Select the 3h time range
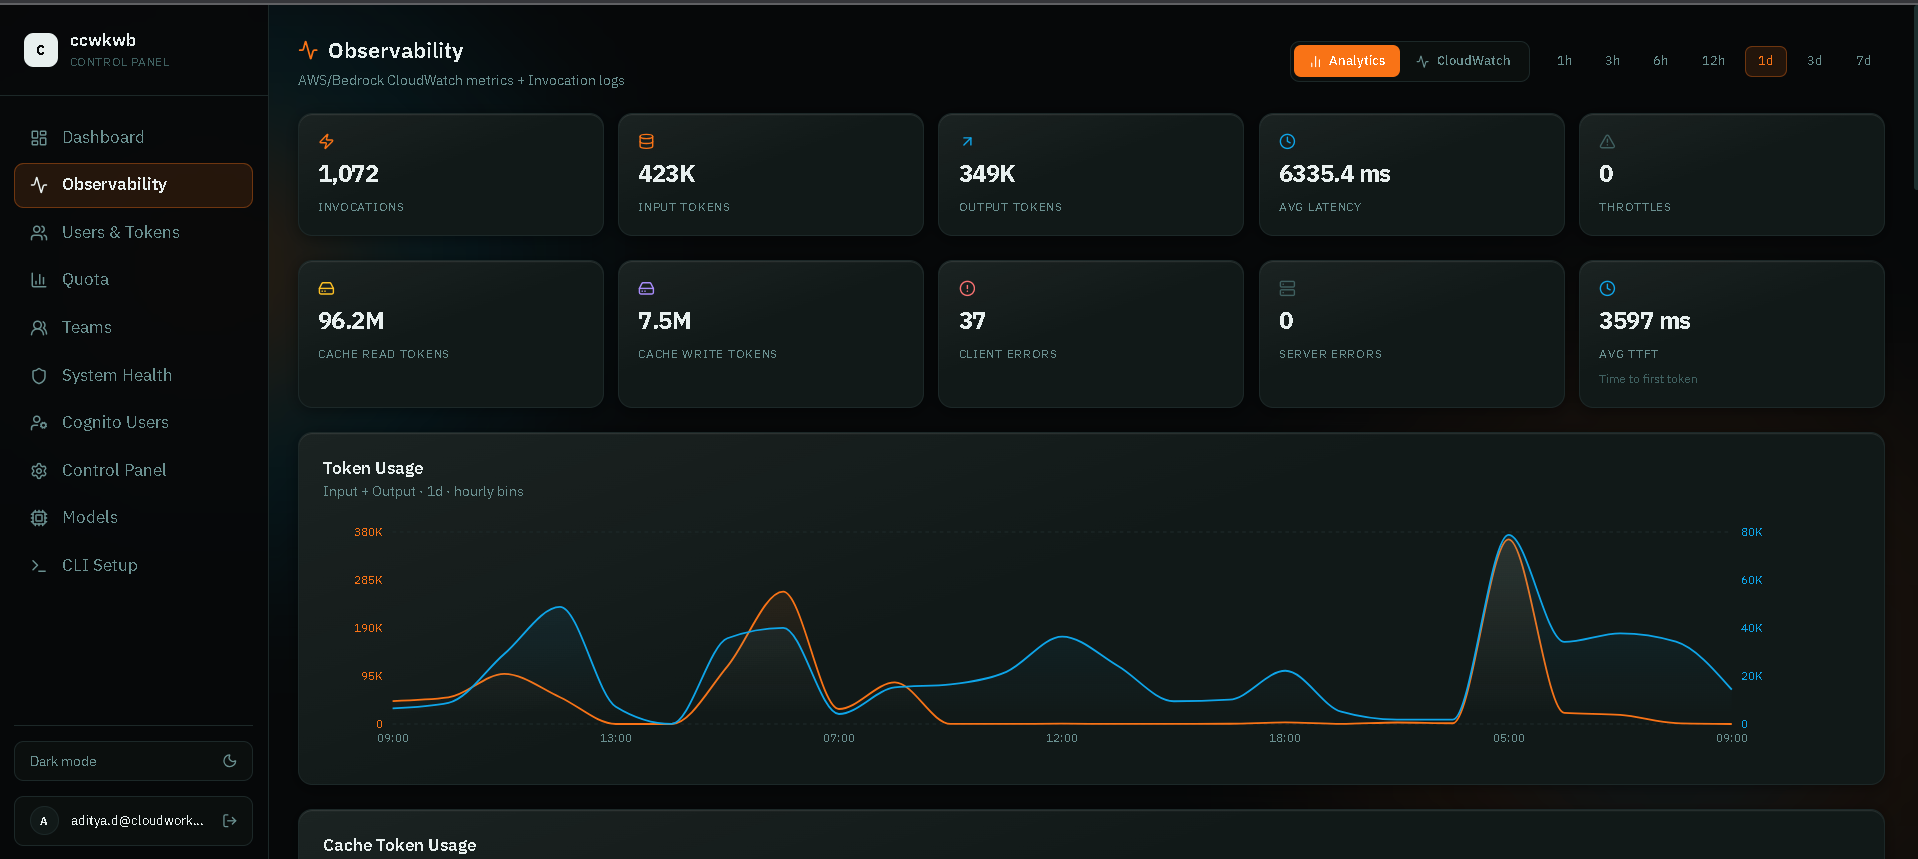This screenshot has width=1918, height=859. coord(1612,61)
